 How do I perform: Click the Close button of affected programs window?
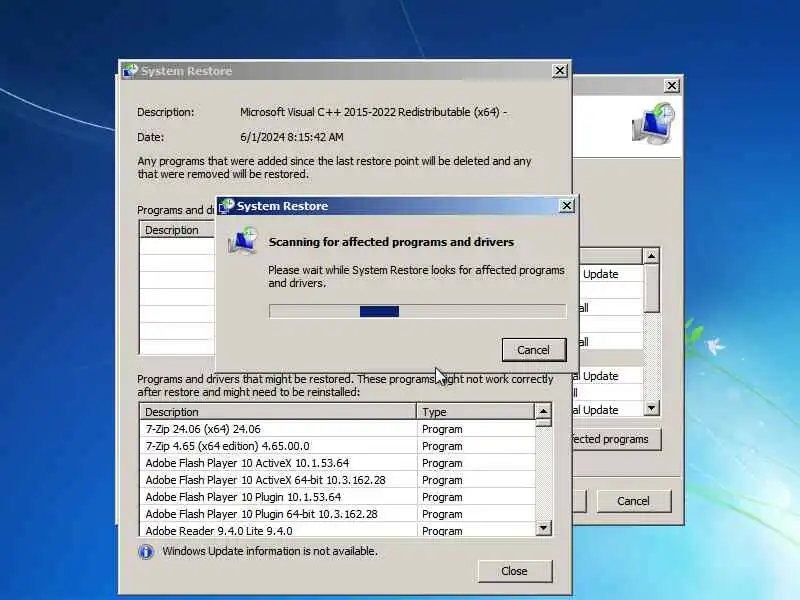tap(514, 571)
